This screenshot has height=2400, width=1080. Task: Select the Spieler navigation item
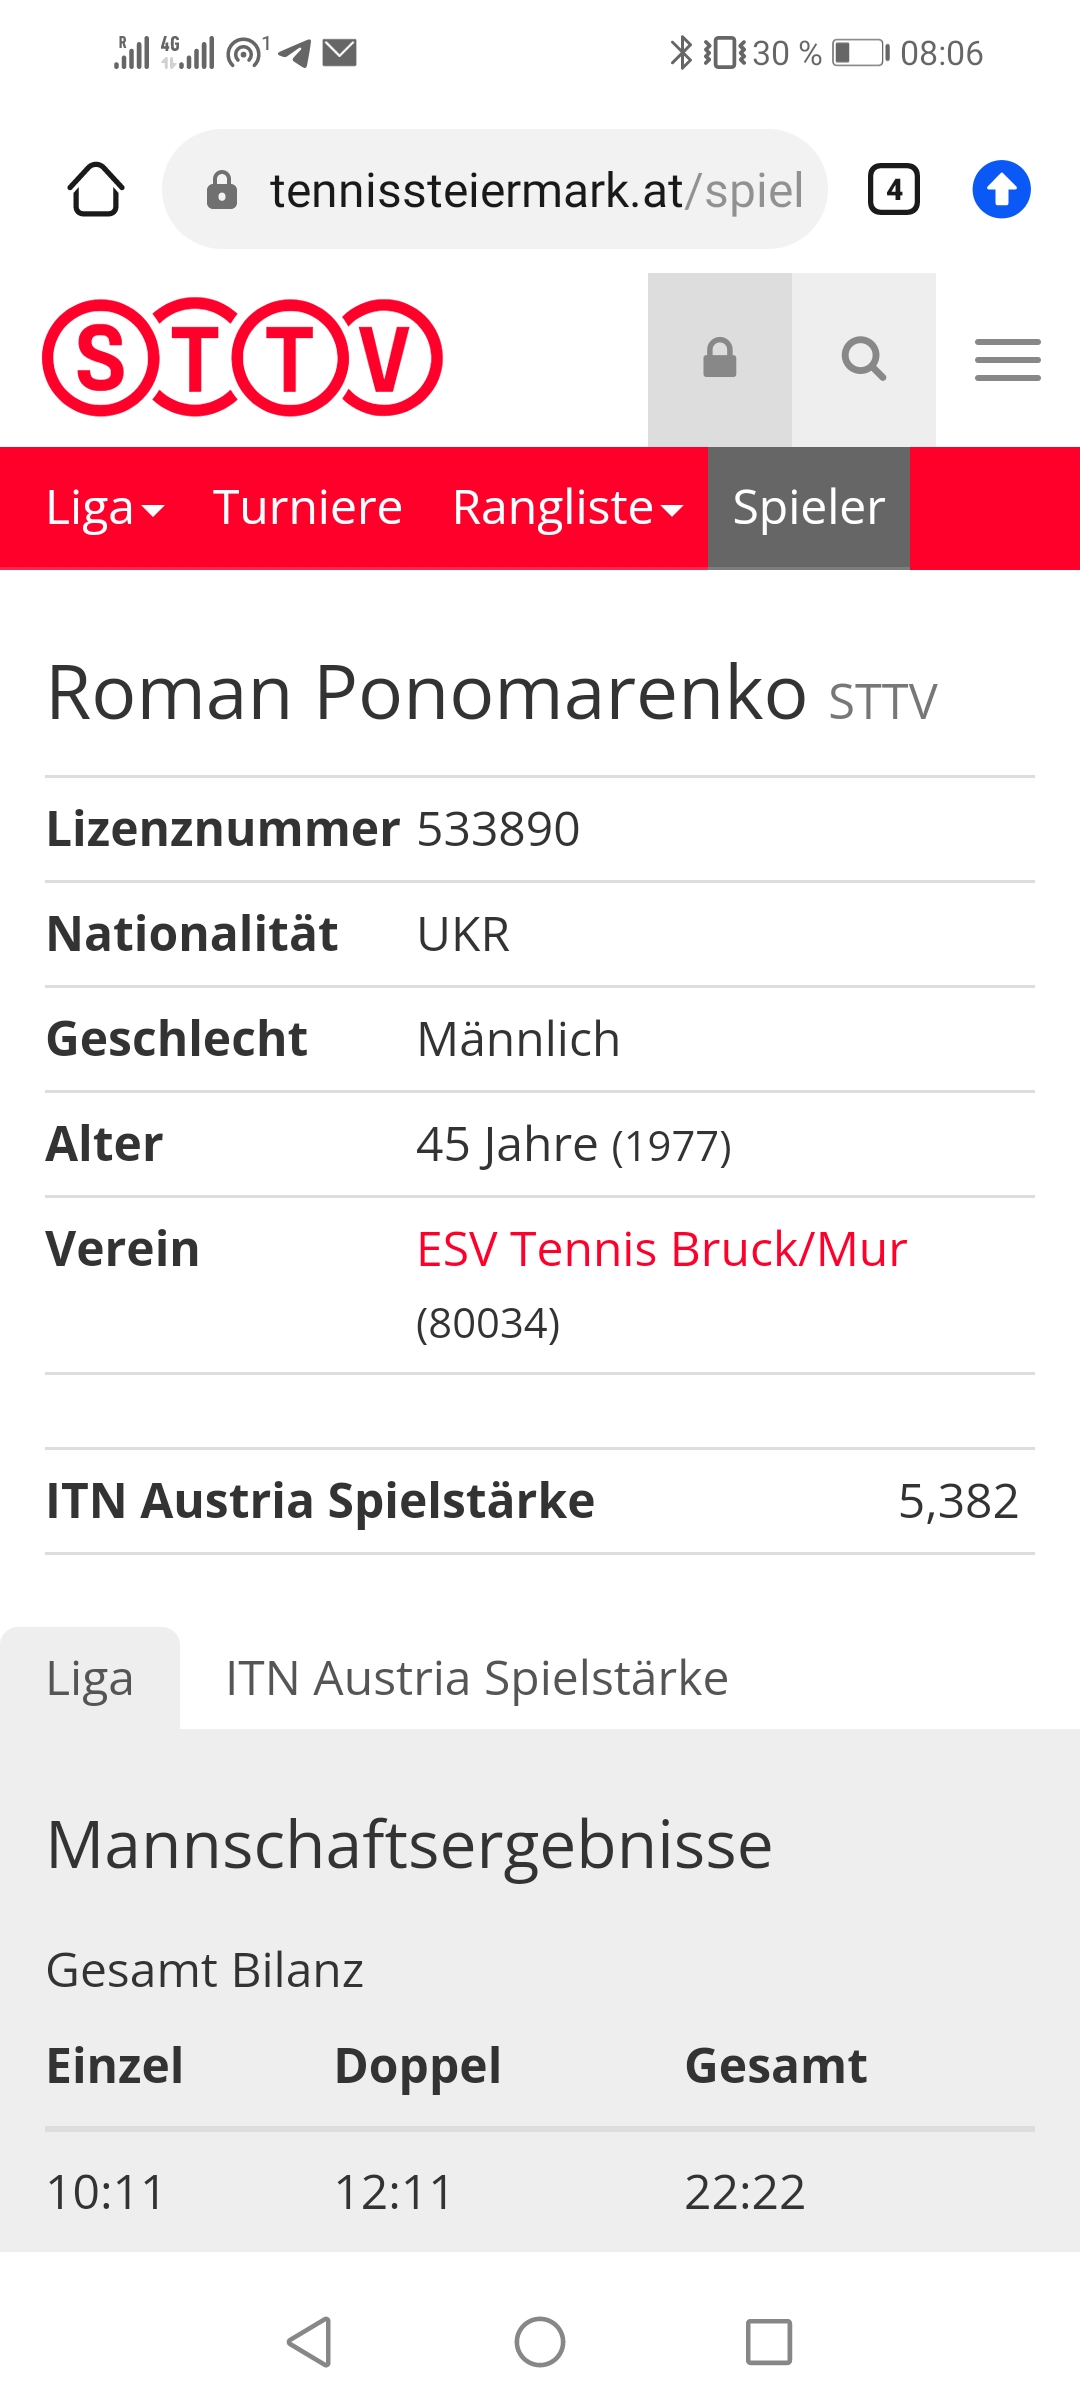pyautogui.click(x=809, y=508)
